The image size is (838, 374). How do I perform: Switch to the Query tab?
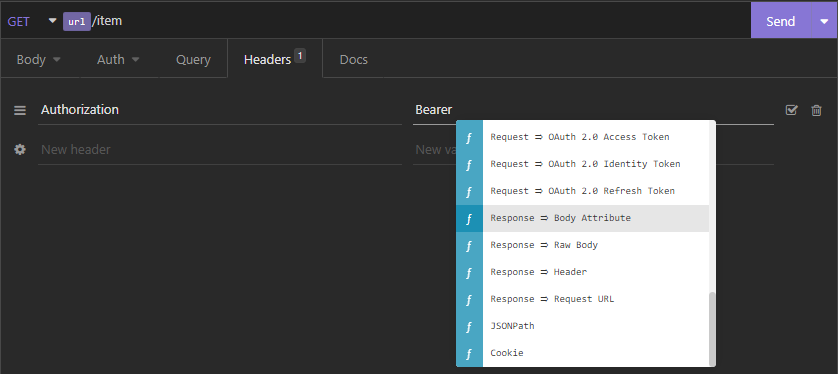pos(193,59)
